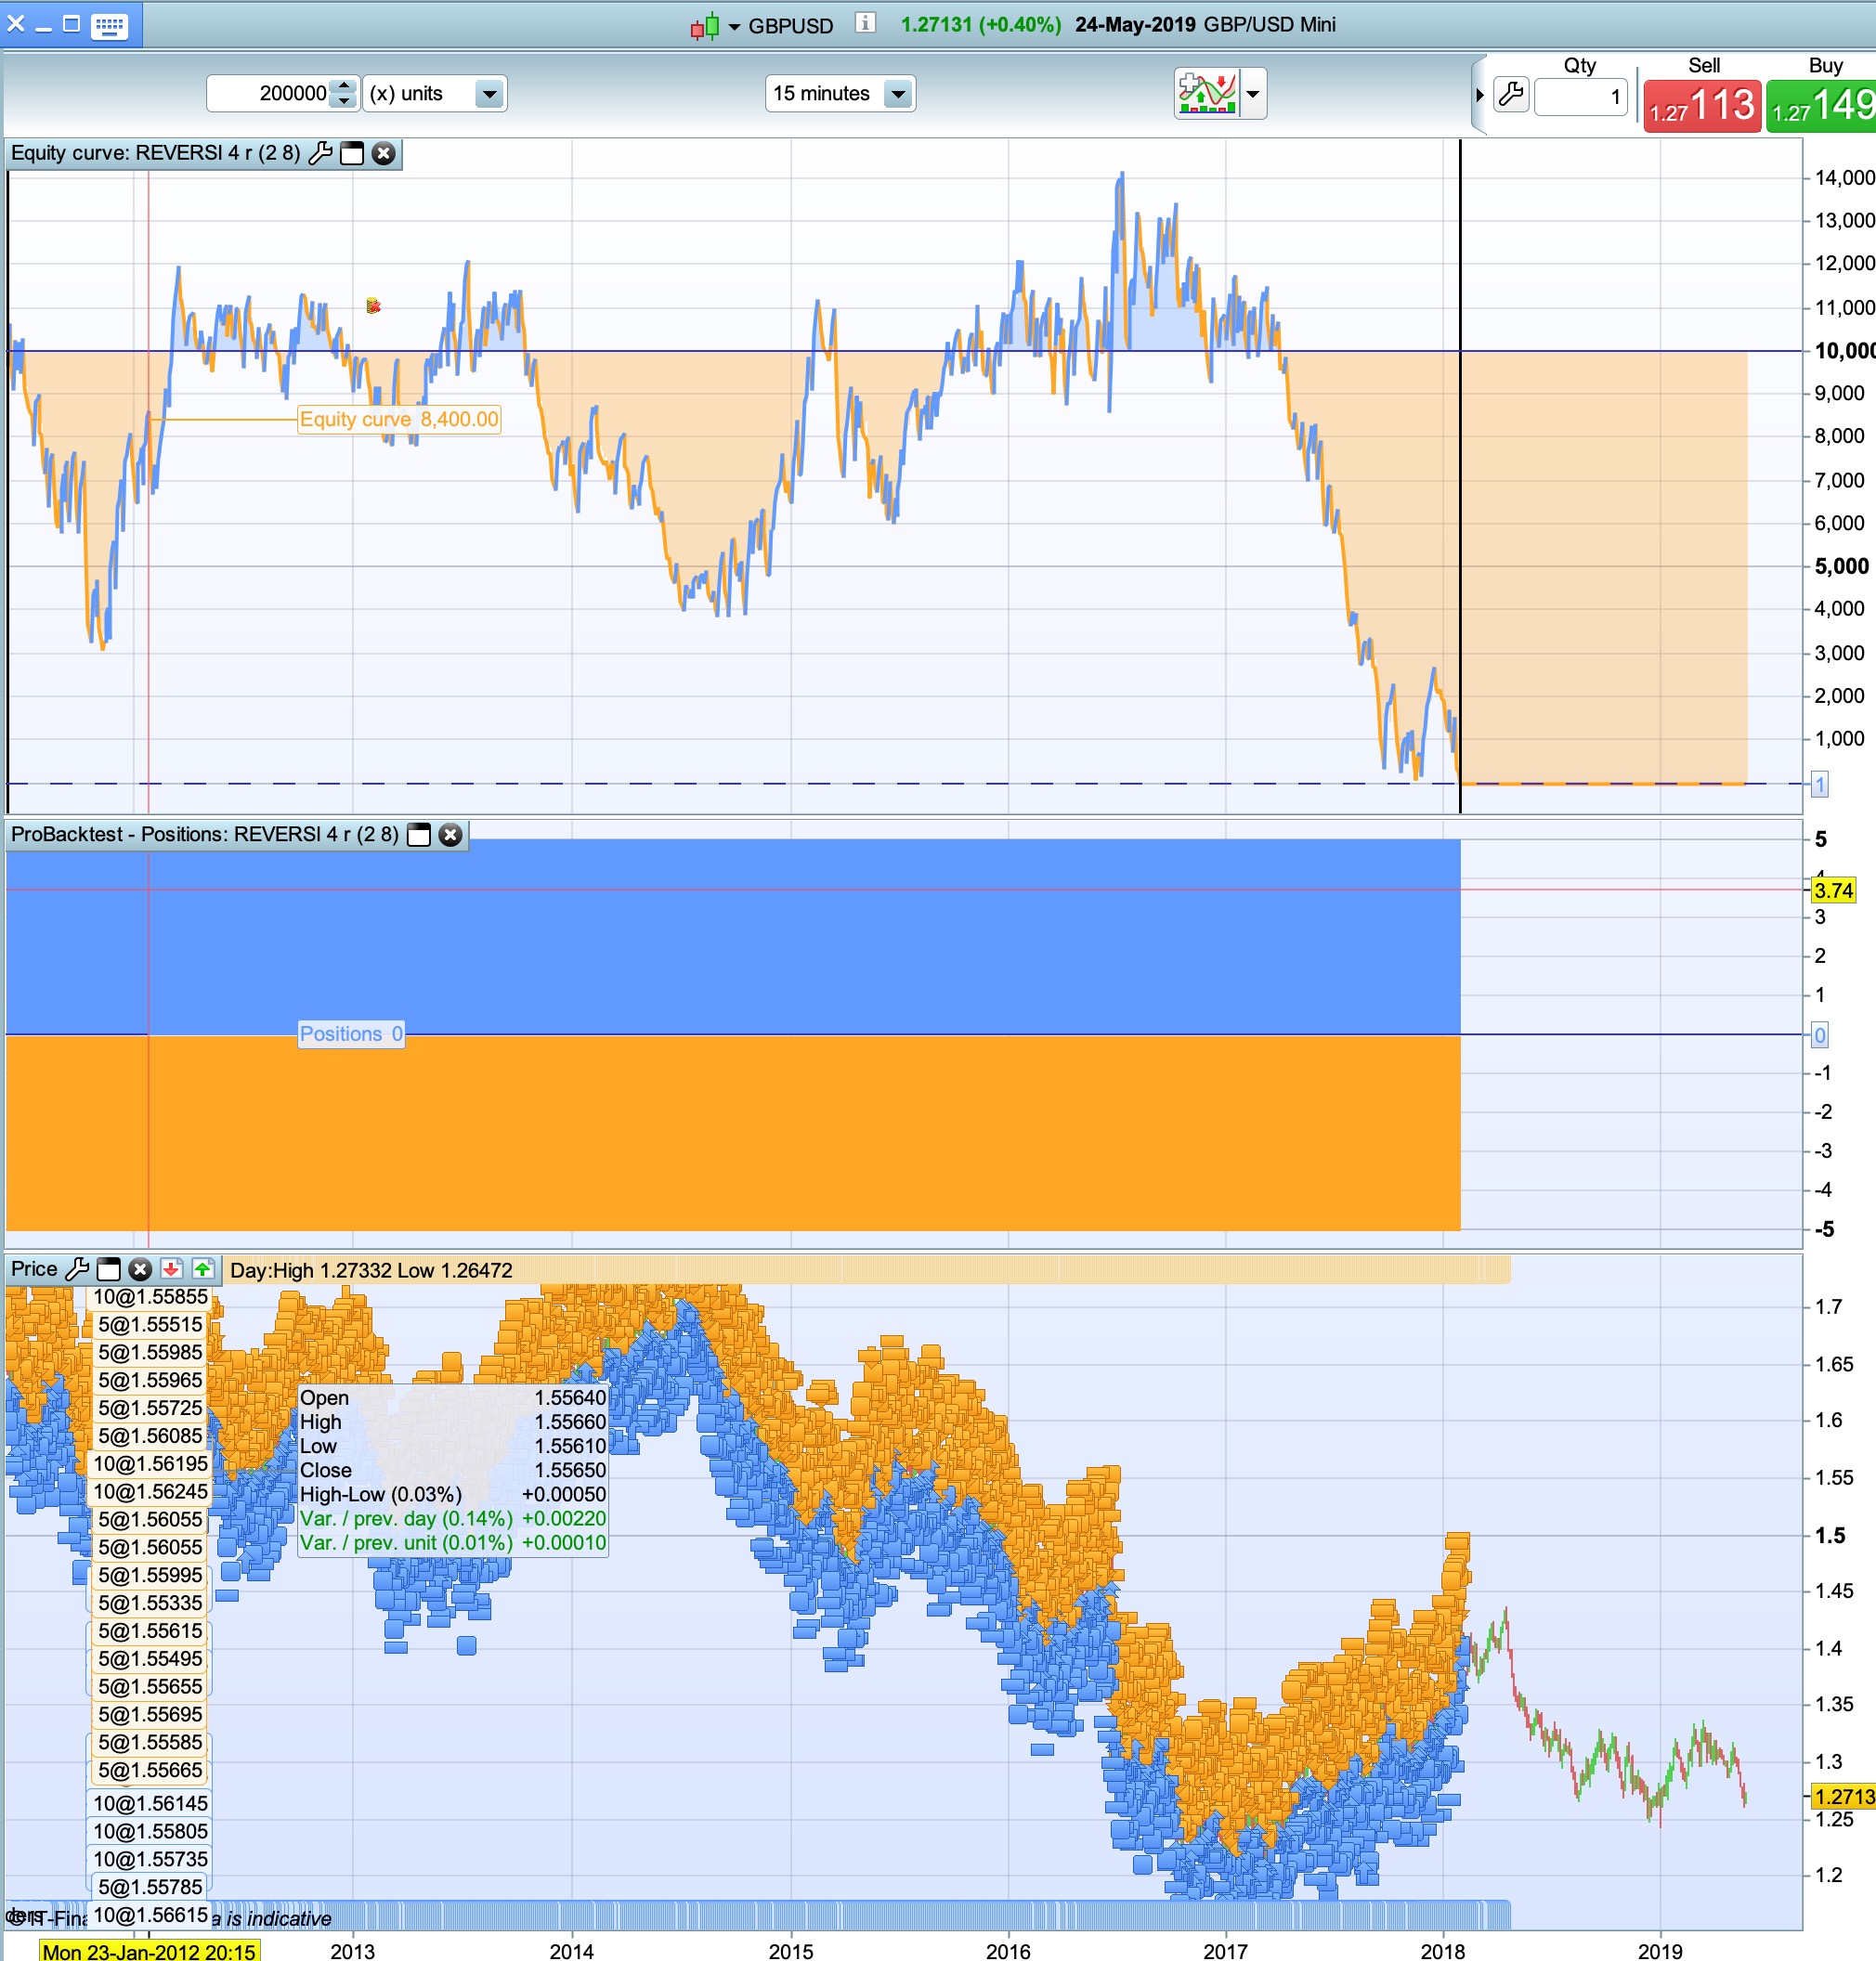Click the candlestick chart style icon

[x=704, y=27]
